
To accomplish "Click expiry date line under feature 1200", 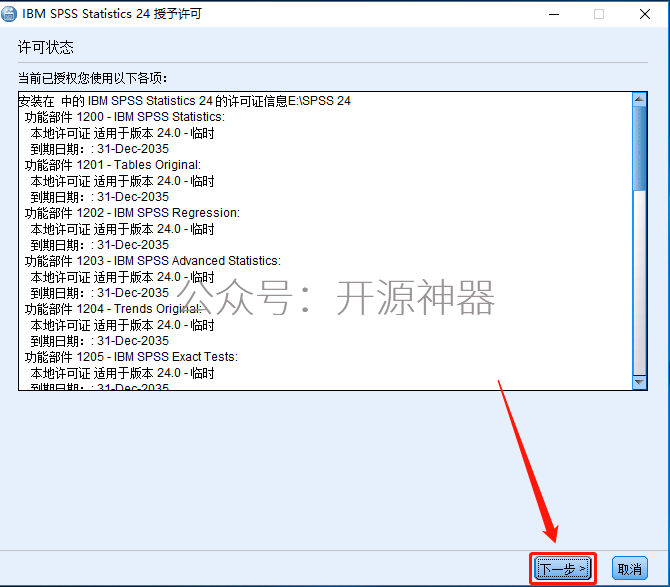I will tap(100, 149).
